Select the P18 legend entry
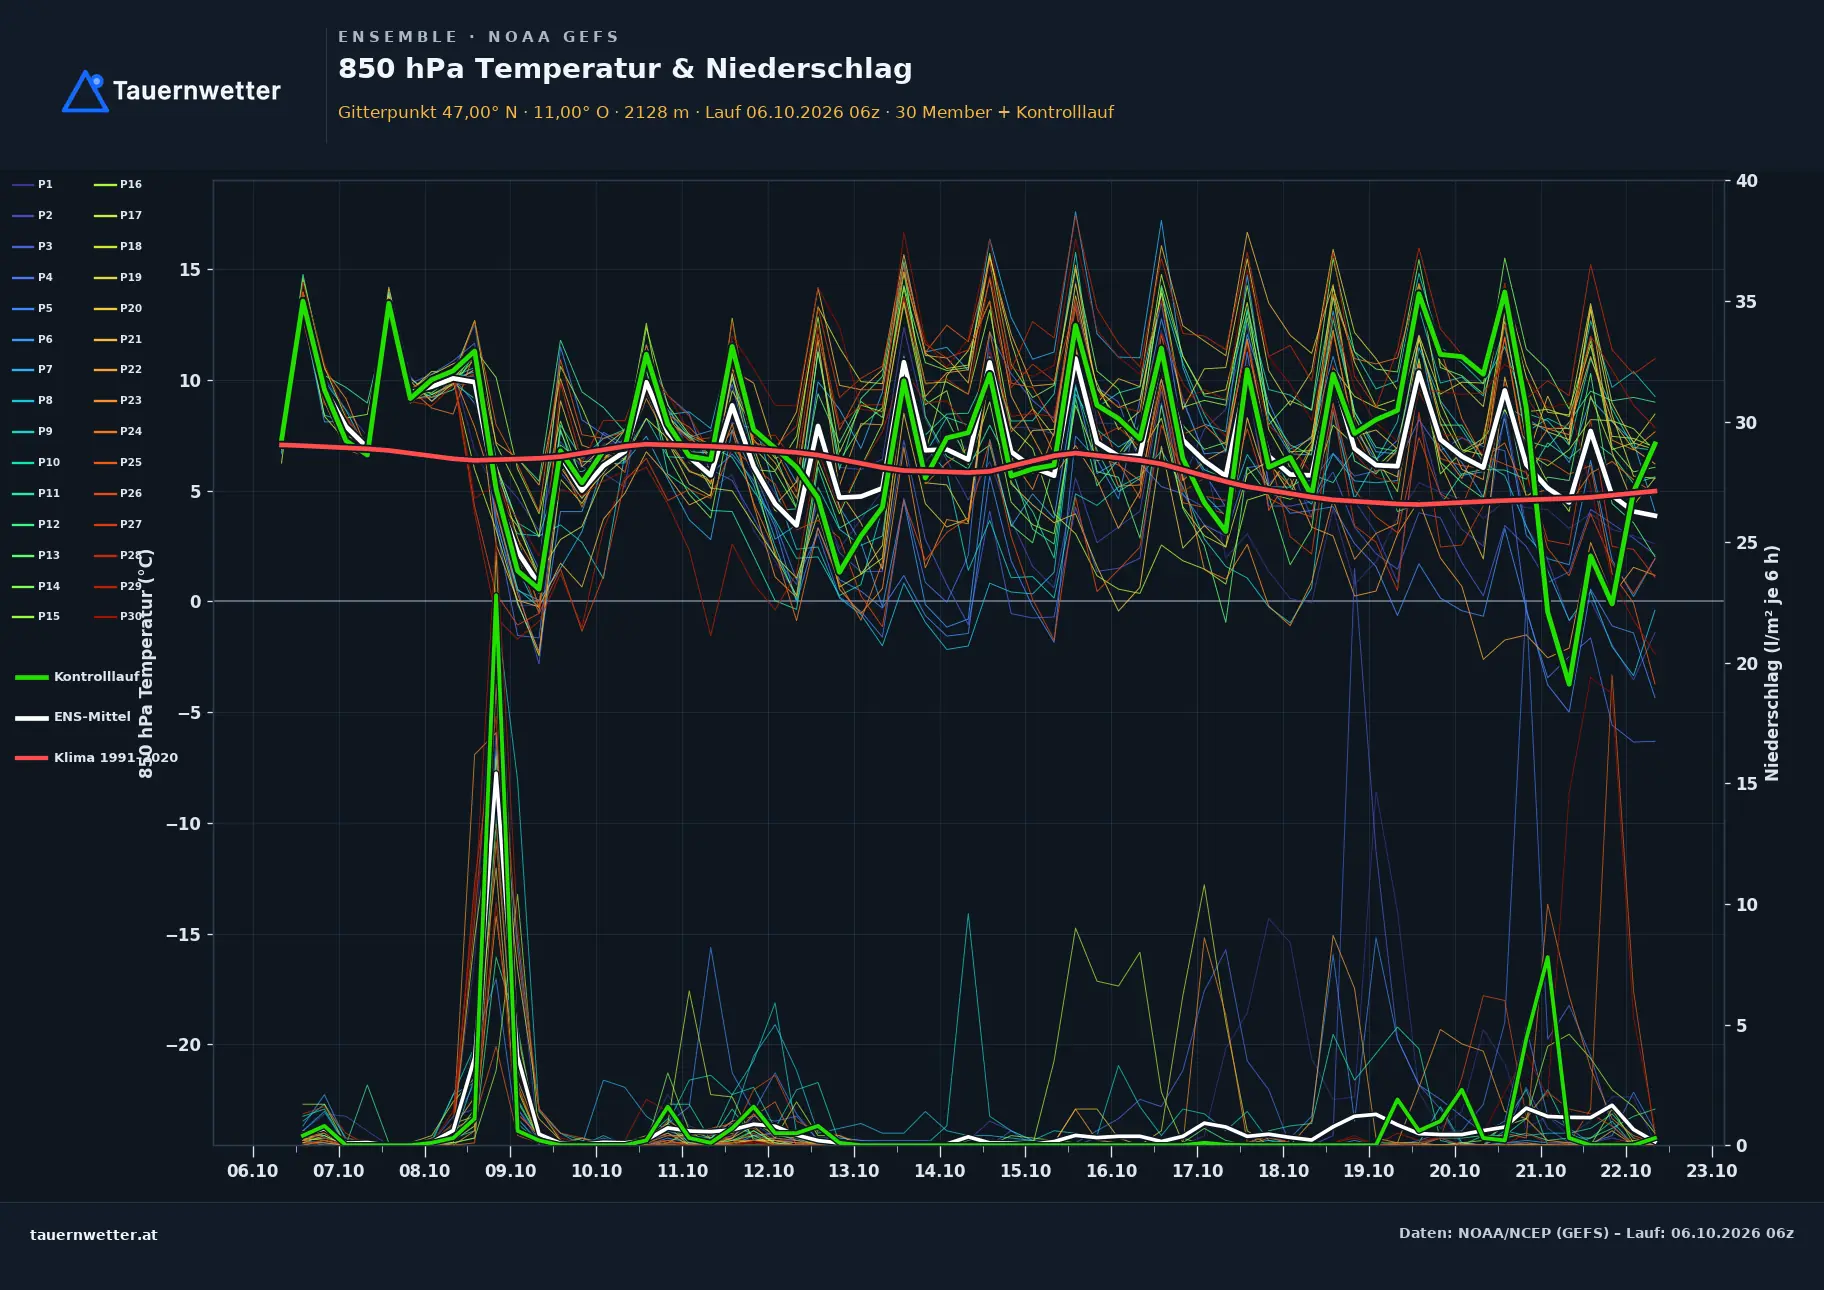This screenshot has height=1290, width=1824. pyautogui.click(x=118, y=247)
